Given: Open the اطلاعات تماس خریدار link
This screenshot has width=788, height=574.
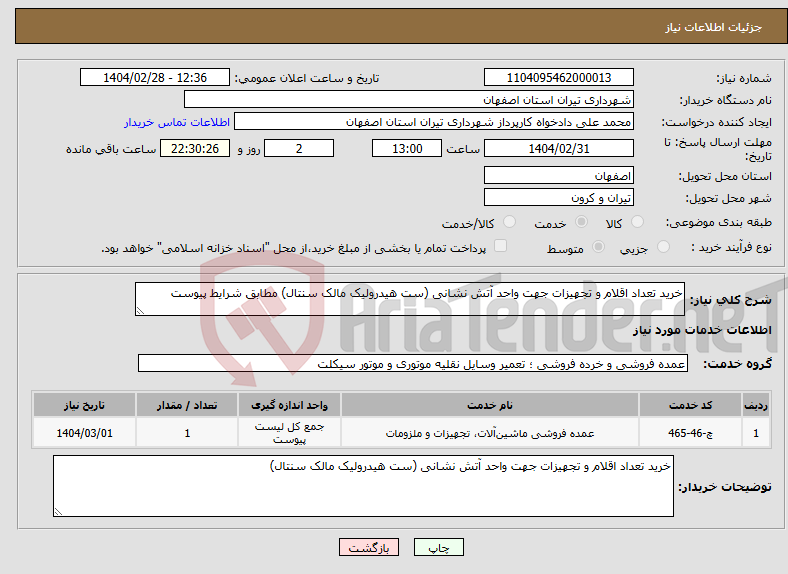Looking at the screenshot, I should pyautogui.click(x=177, y=122).
